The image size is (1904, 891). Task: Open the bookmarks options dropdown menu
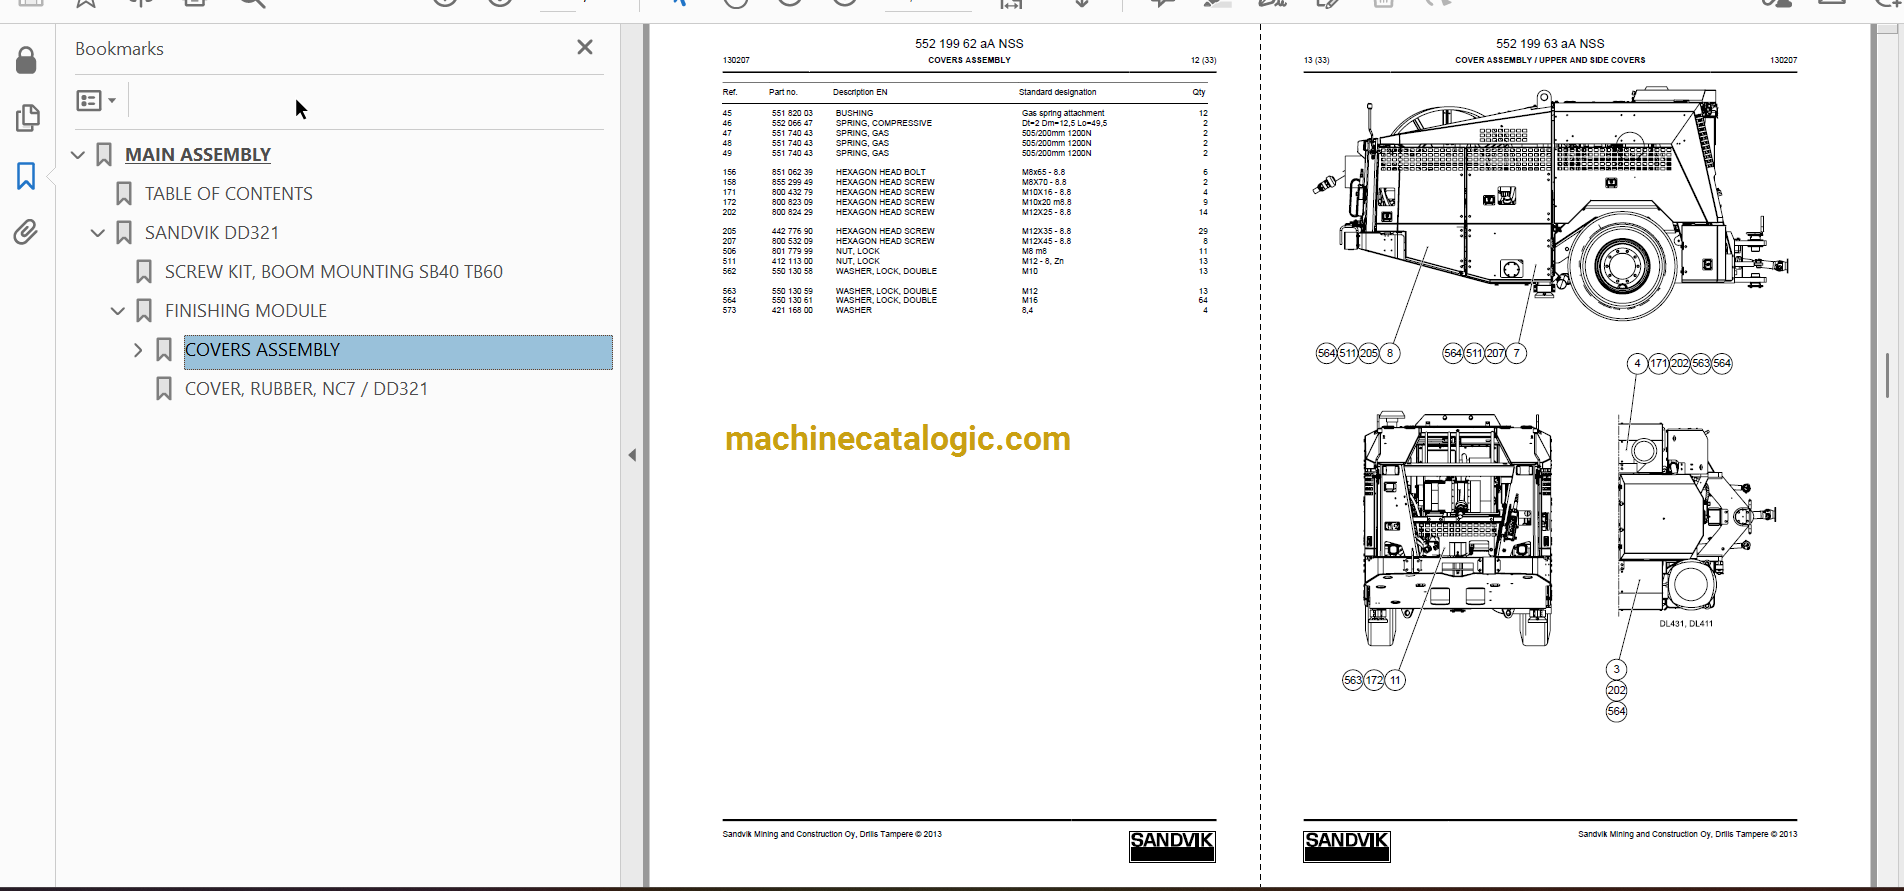(x=96, y=100)
